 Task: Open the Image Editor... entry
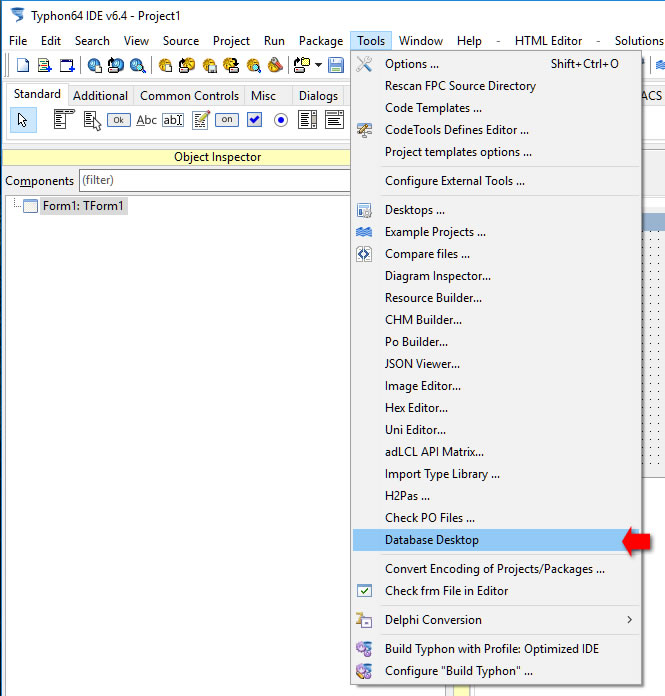point(496,386)
